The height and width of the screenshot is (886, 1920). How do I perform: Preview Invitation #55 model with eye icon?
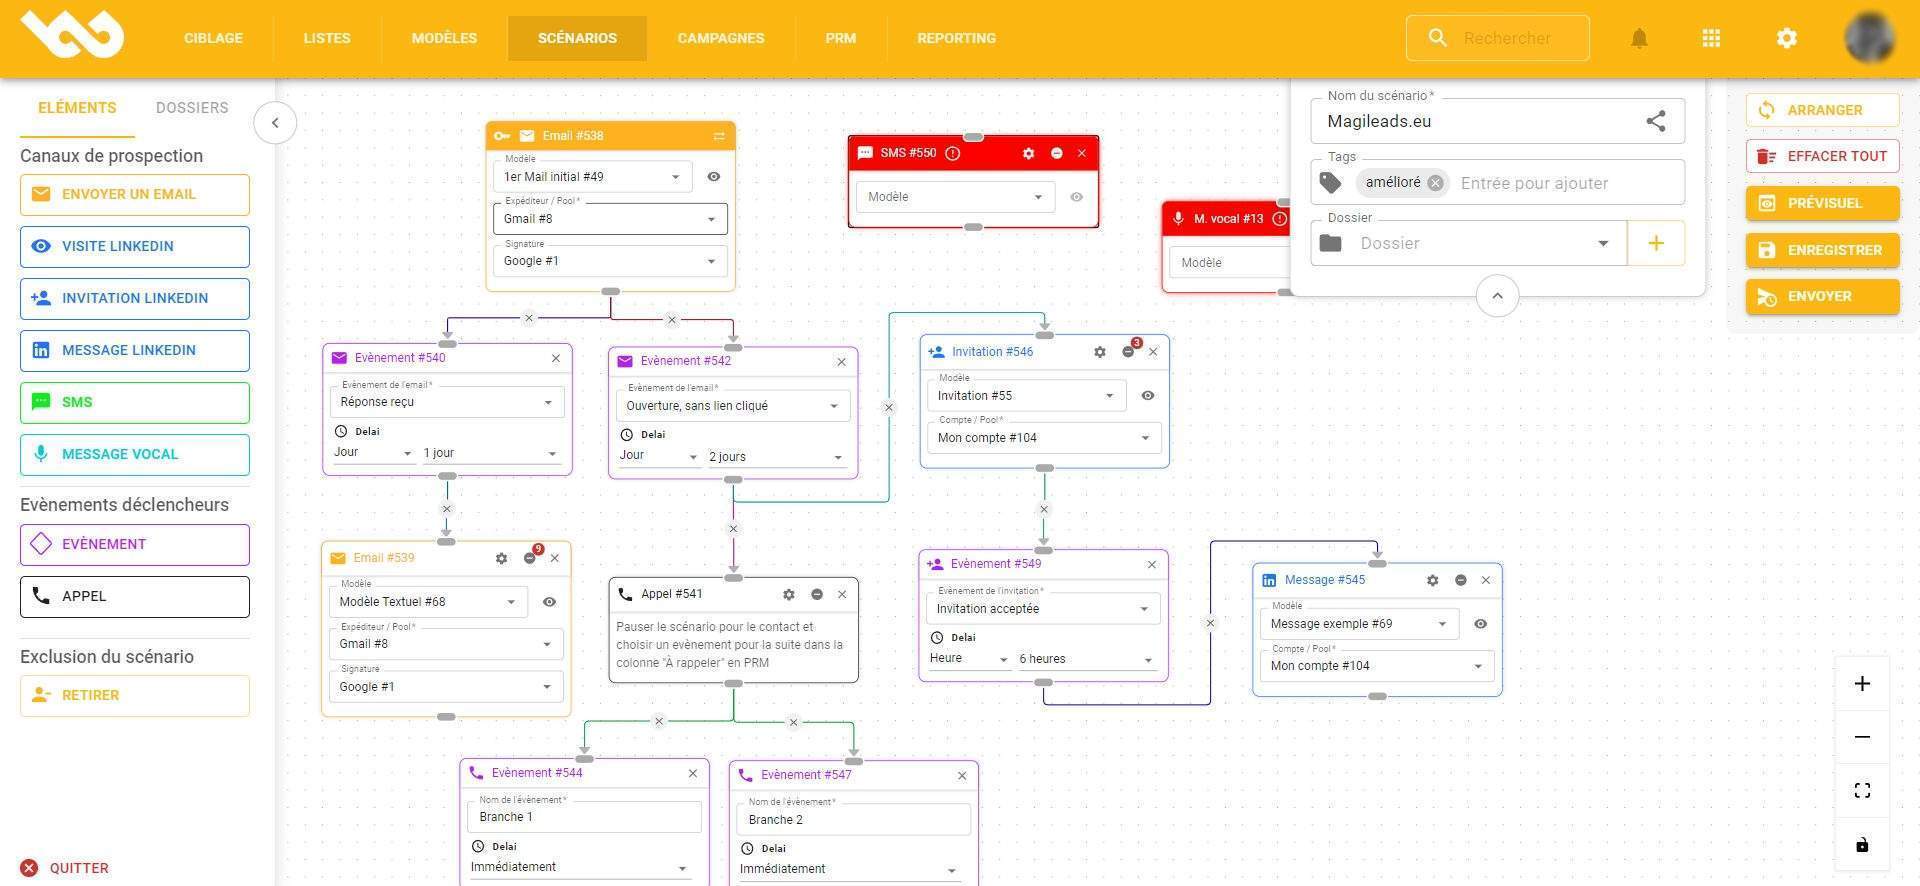[1148, 396]
